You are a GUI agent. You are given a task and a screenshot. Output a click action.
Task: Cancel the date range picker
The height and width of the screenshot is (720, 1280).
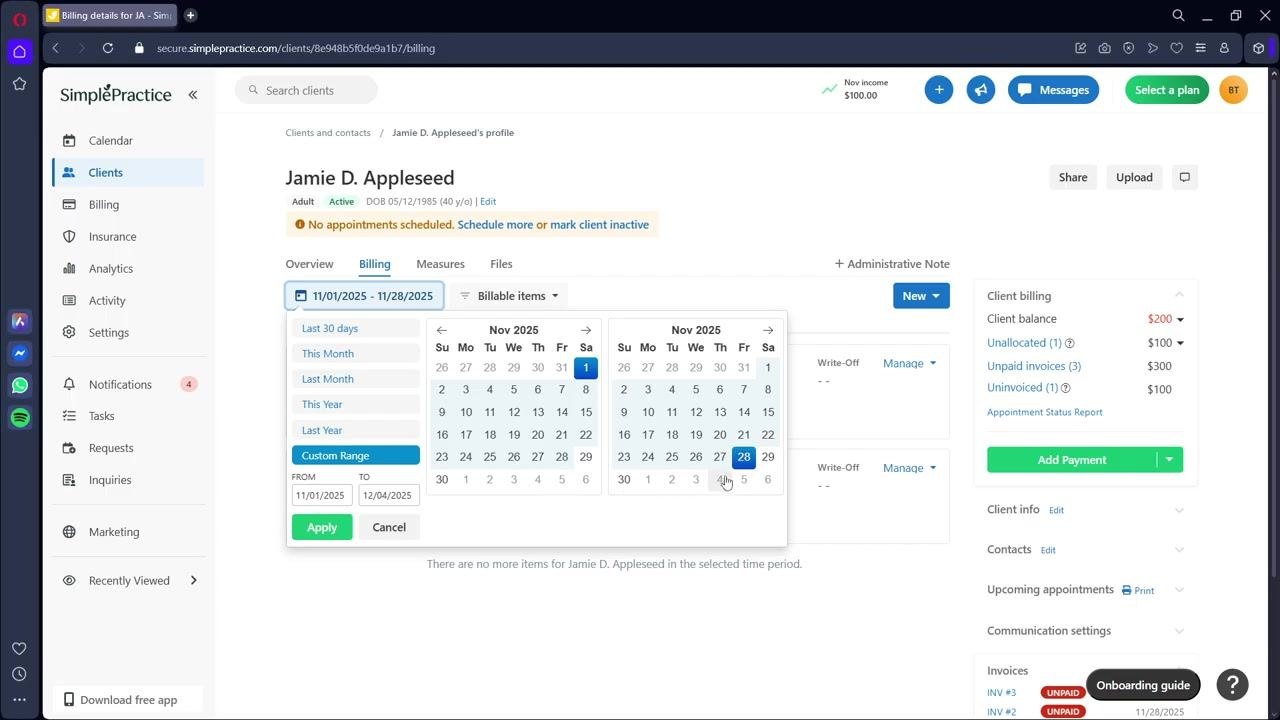[389, 527]
